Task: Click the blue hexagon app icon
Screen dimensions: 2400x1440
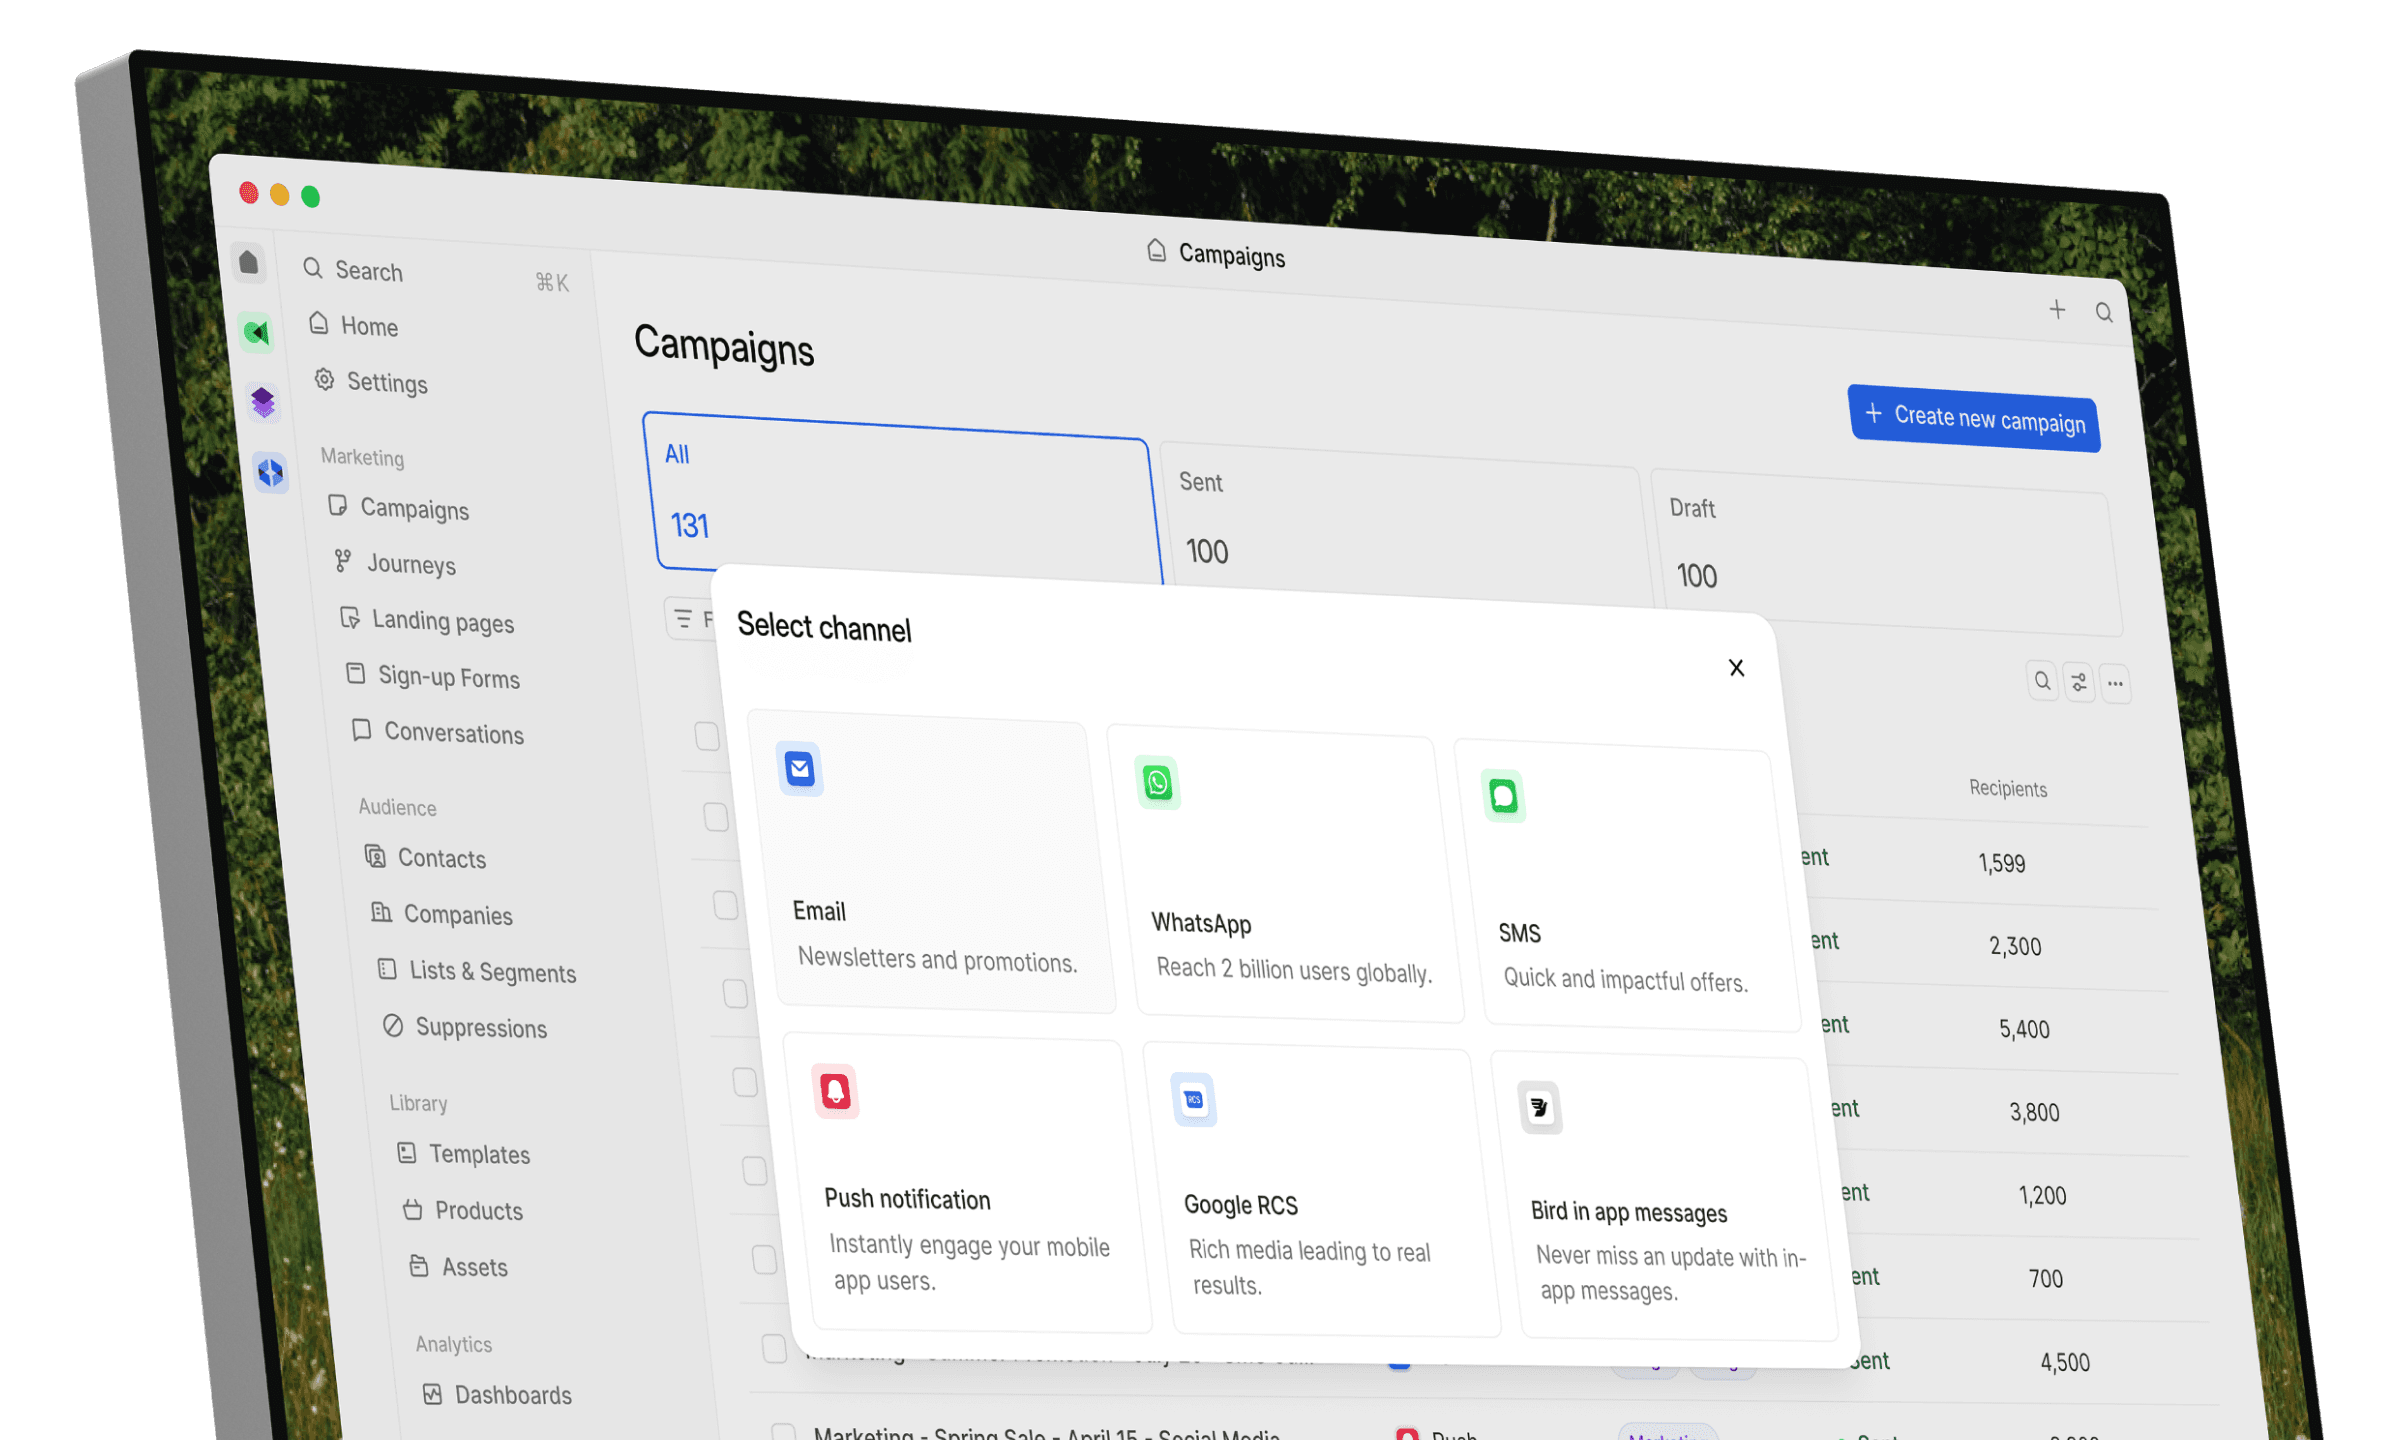Action: 270,472
